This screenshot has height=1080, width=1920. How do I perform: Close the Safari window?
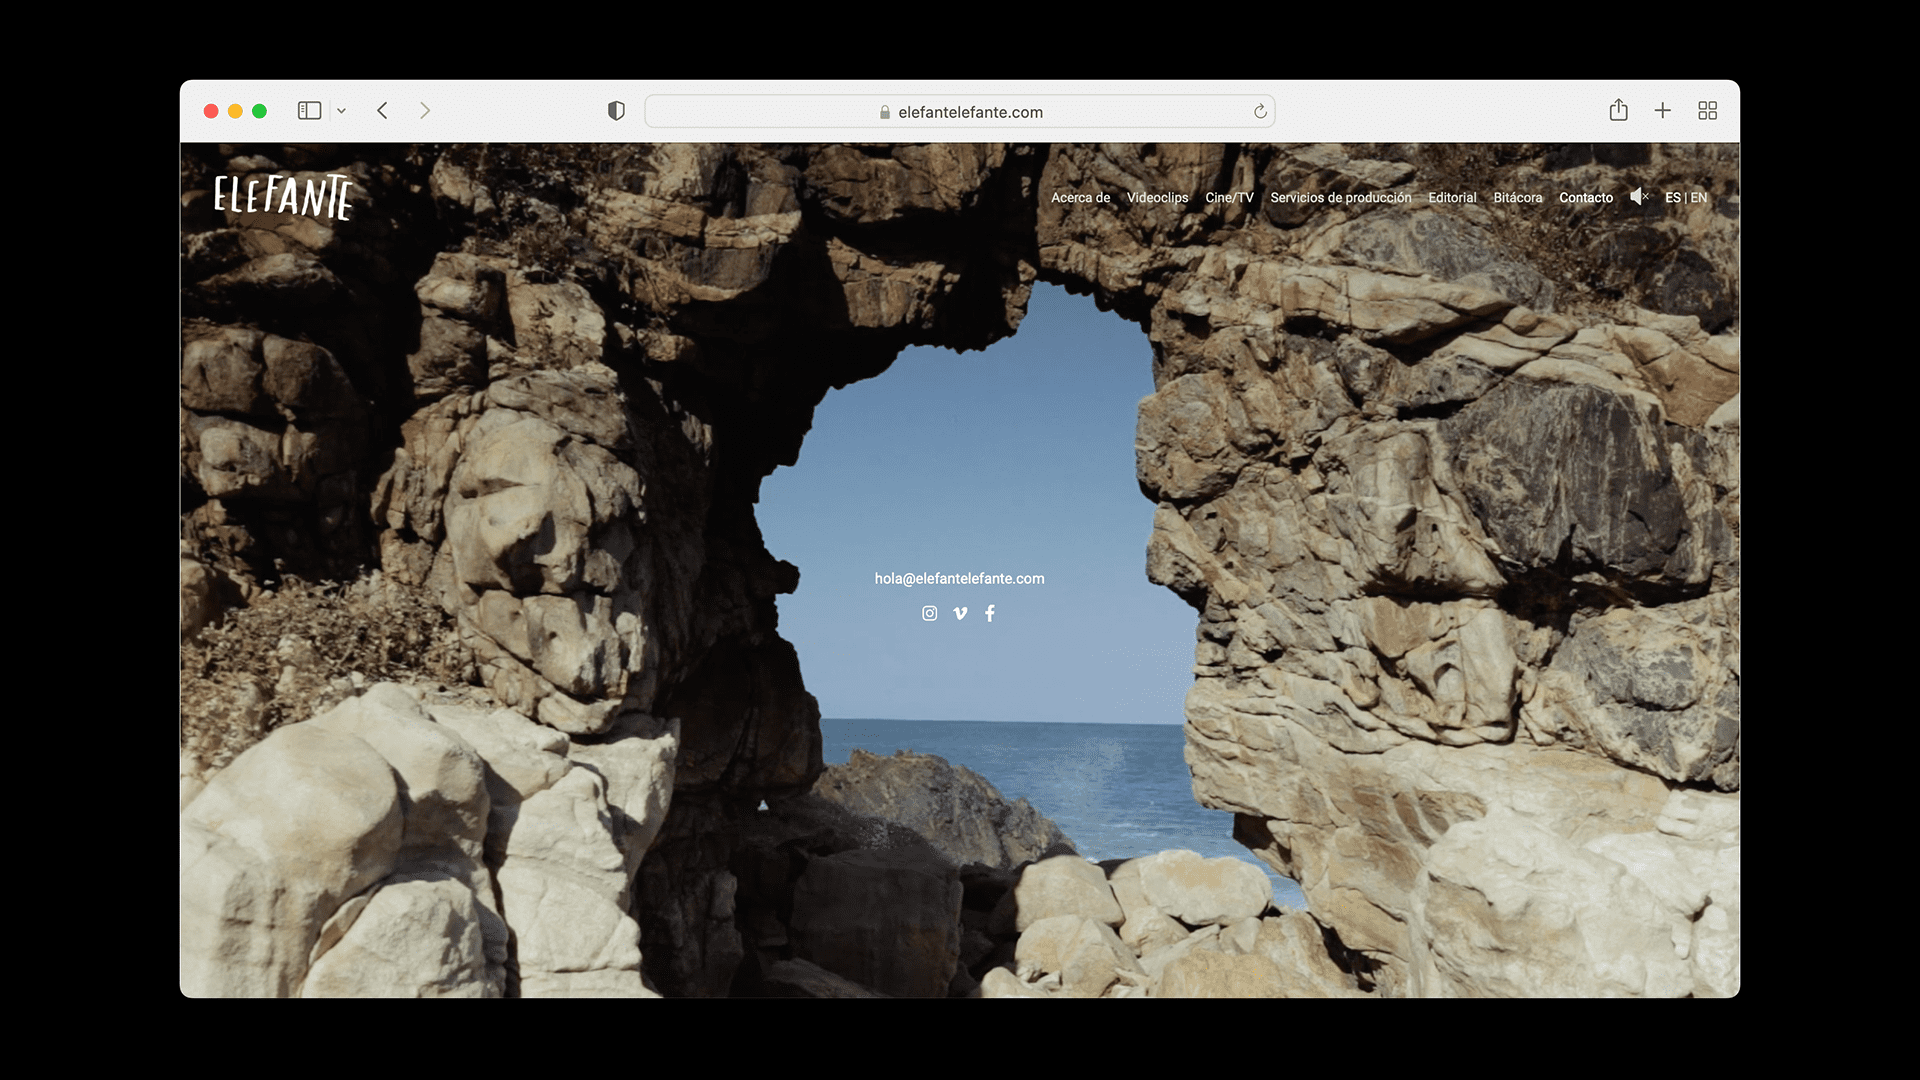tap(211, 111)
